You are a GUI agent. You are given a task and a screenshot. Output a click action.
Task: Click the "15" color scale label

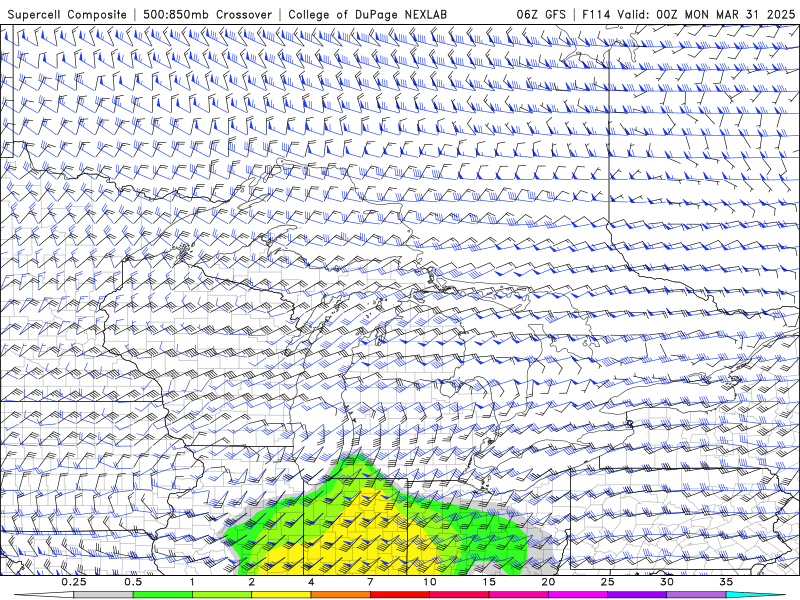click(x=489, y=582)
